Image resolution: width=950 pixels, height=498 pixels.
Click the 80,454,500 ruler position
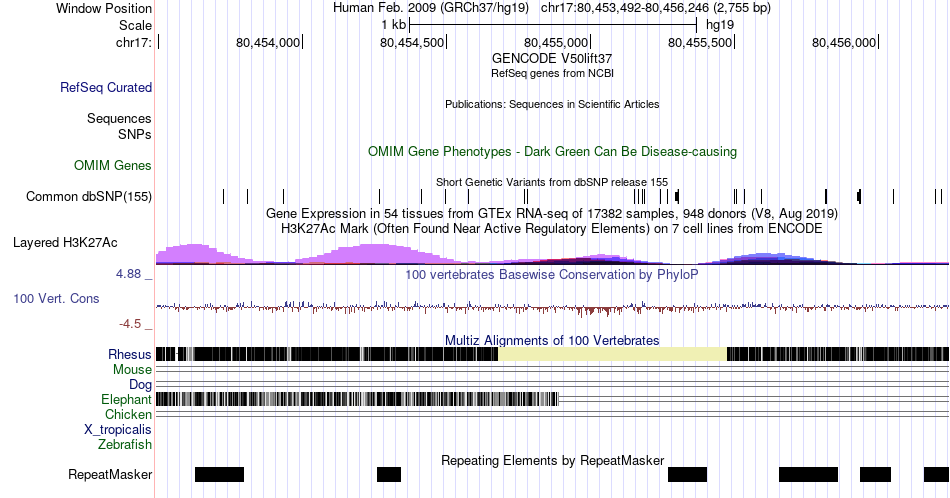tap(412, 42)
